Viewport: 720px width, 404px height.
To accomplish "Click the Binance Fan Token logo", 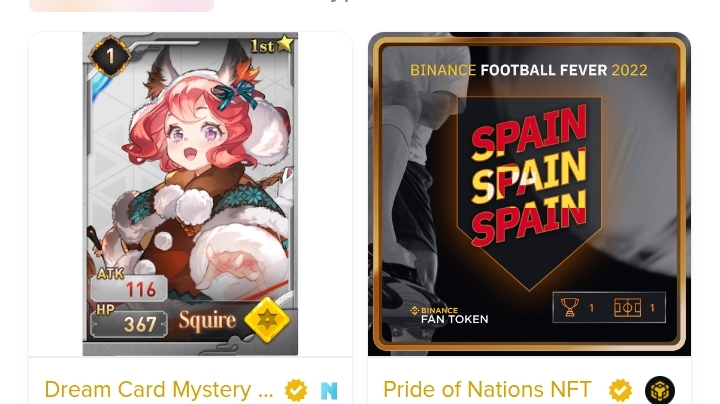I will [449, 315].
